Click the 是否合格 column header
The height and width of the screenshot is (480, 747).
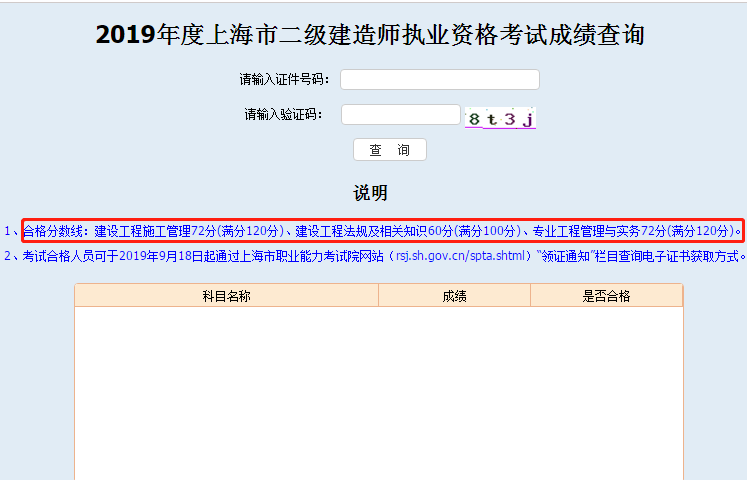606,296
